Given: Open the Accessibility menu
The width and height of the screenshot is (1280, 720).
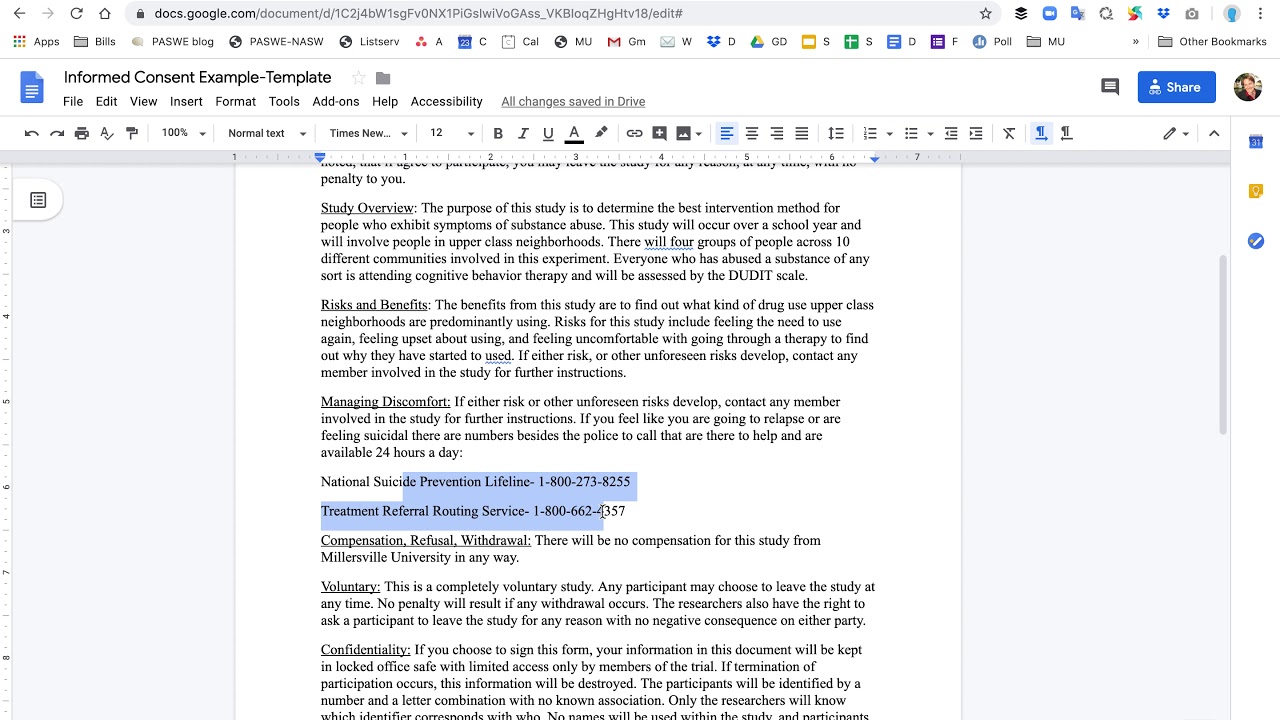Looking at the screenshot, I should click(446, 101).
